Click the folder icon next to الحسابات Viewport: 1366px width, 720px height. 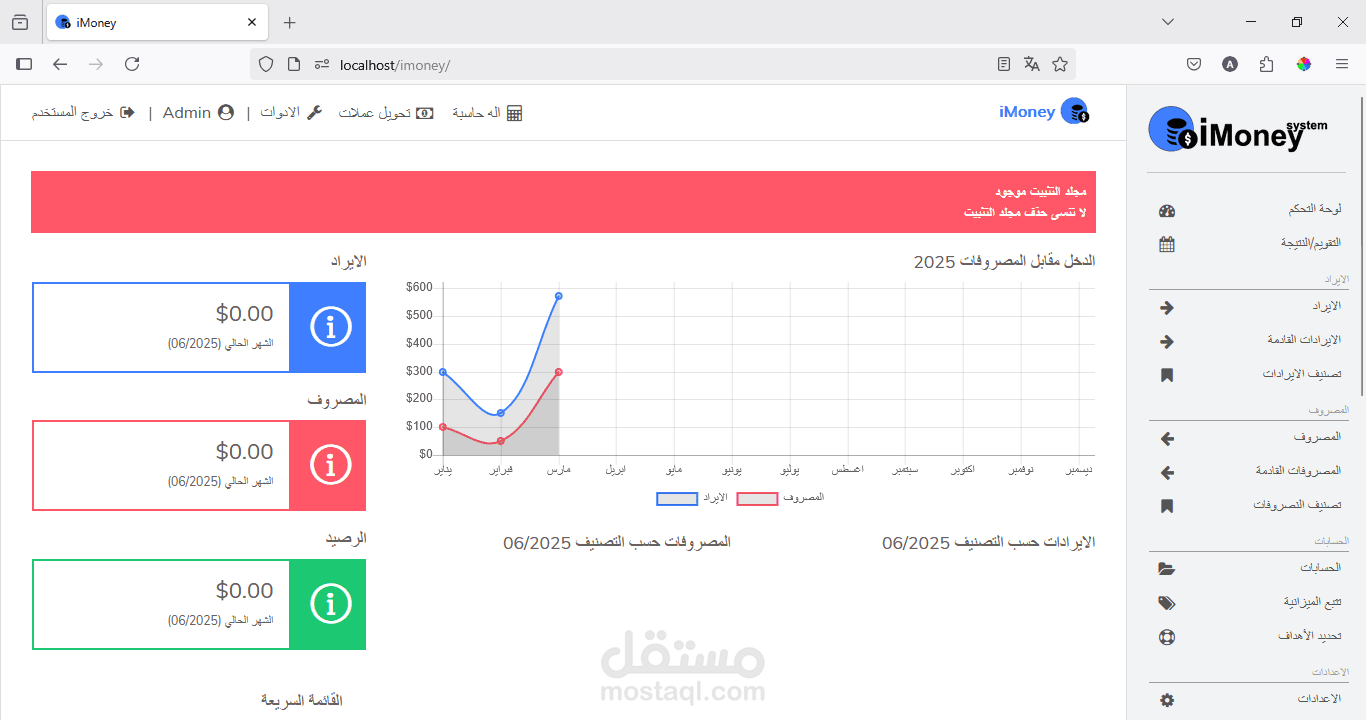tap(1167, 569)
